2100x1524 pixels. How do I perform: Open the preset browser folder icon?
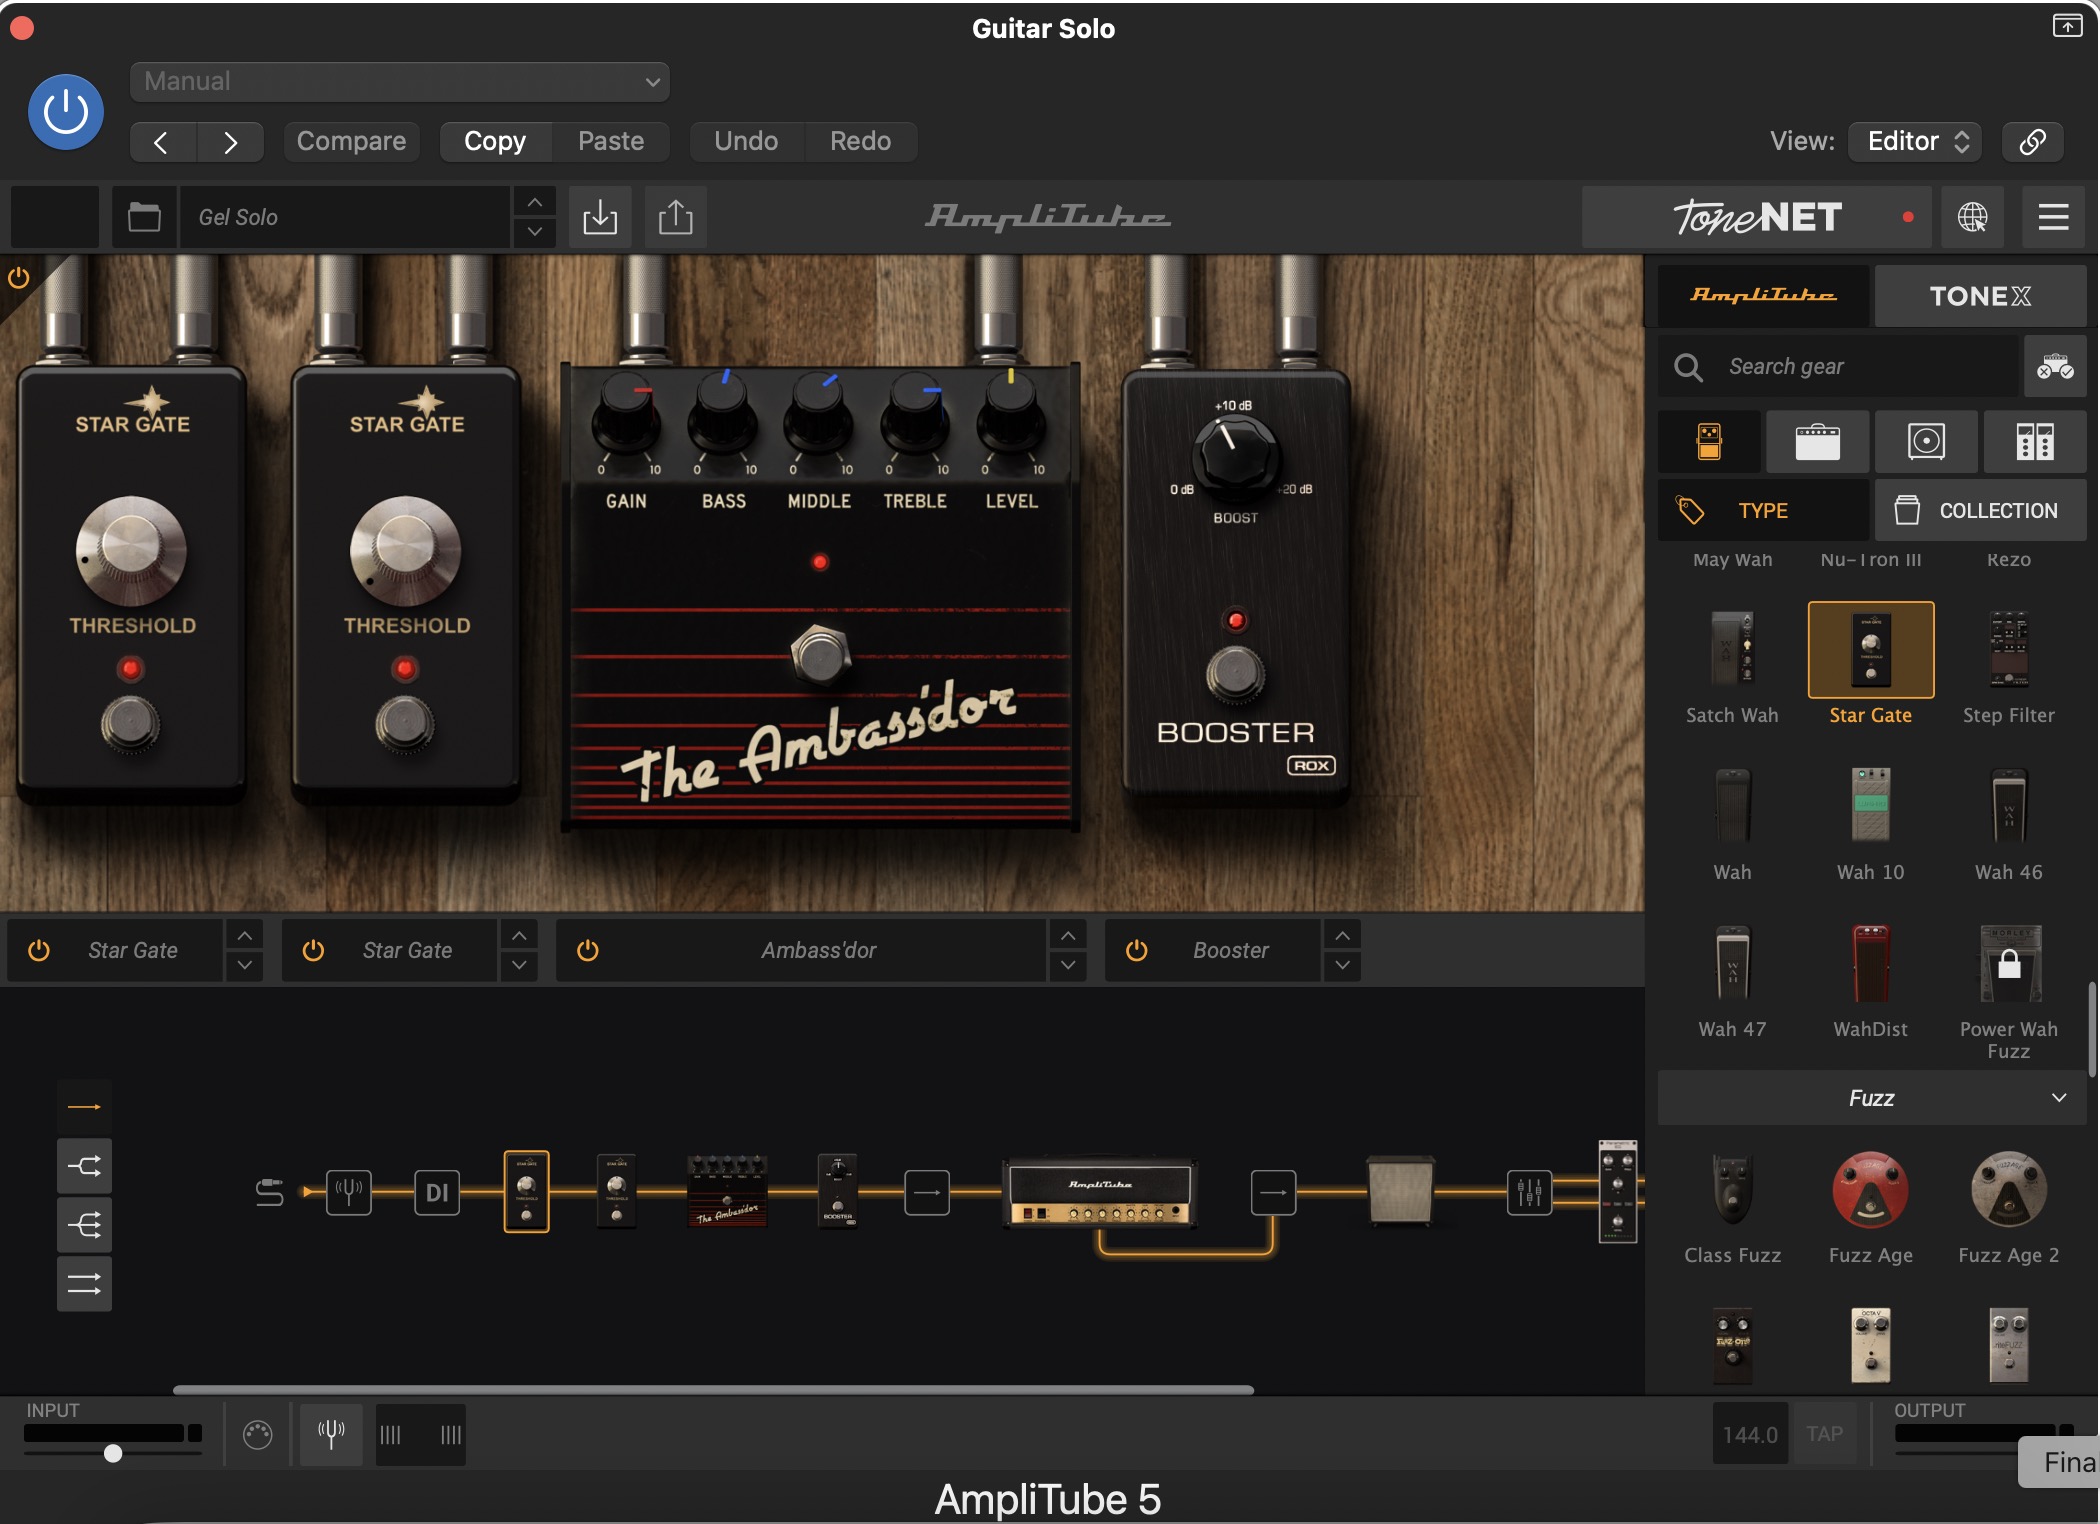[x=144, y=217]
